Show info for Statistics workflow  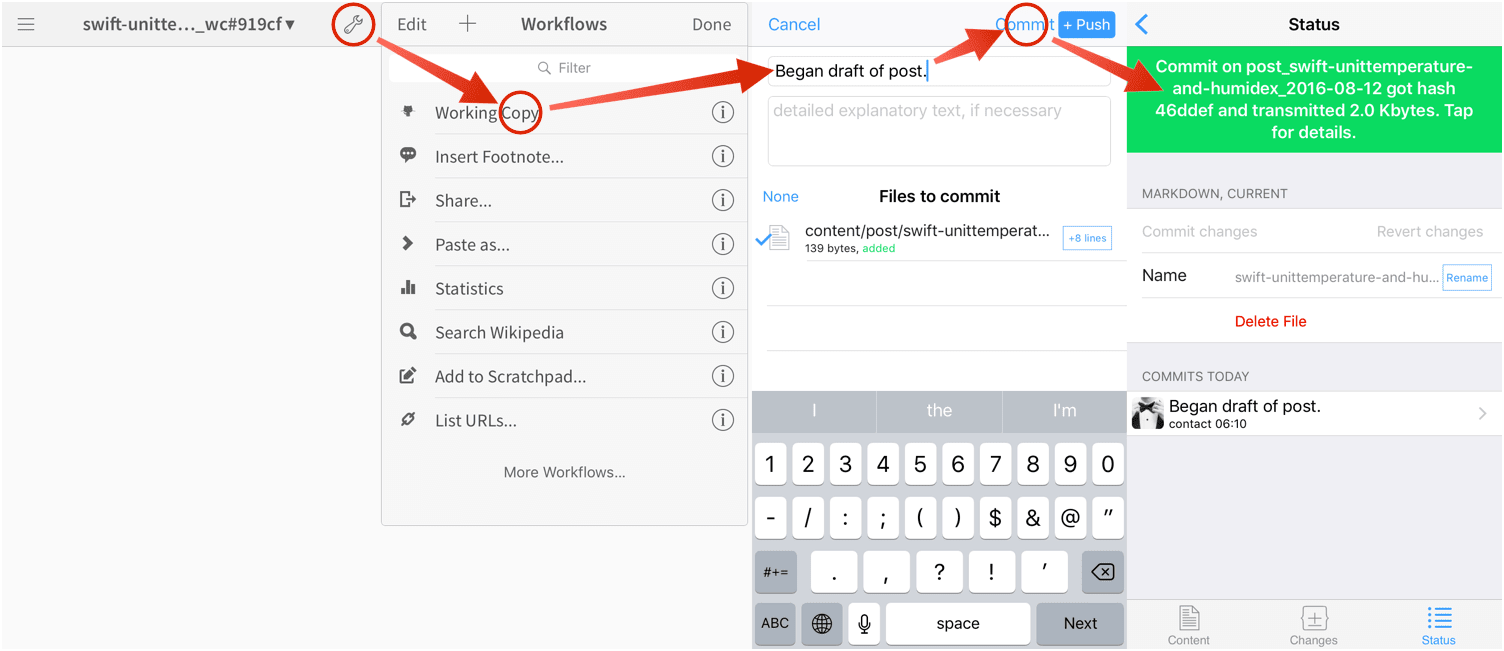[722, 288]
